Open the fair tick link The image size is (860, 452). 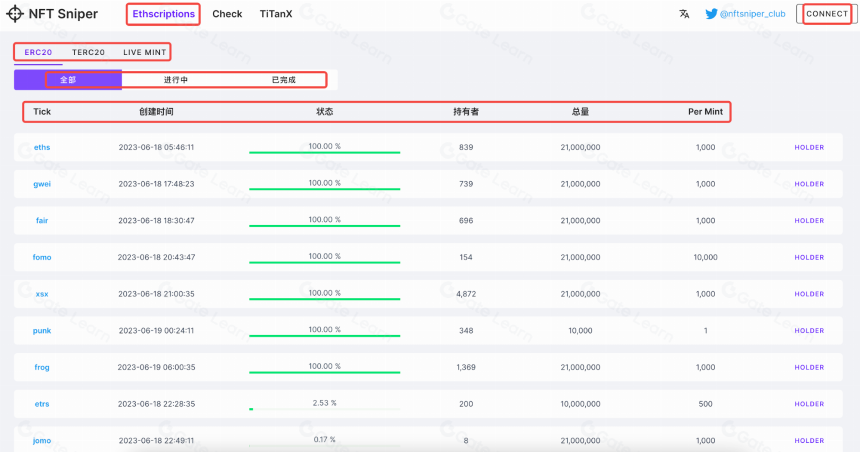point(42,221)
